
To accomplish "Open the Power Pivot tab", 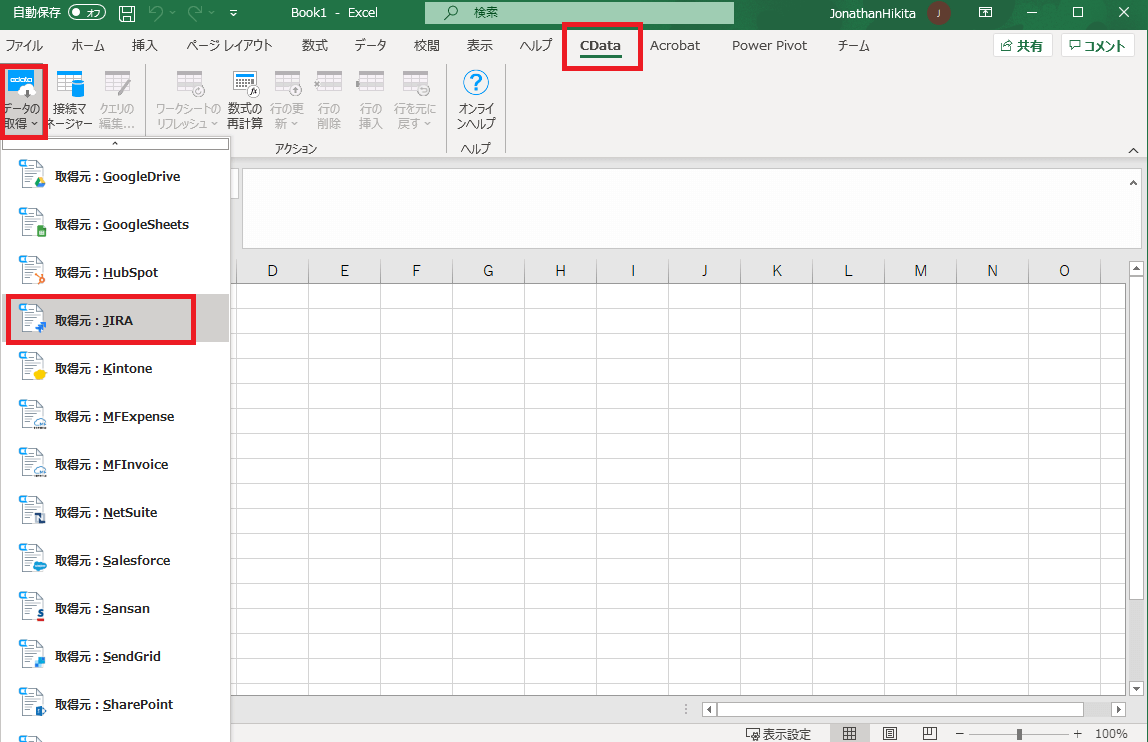I will click(769, 45).
